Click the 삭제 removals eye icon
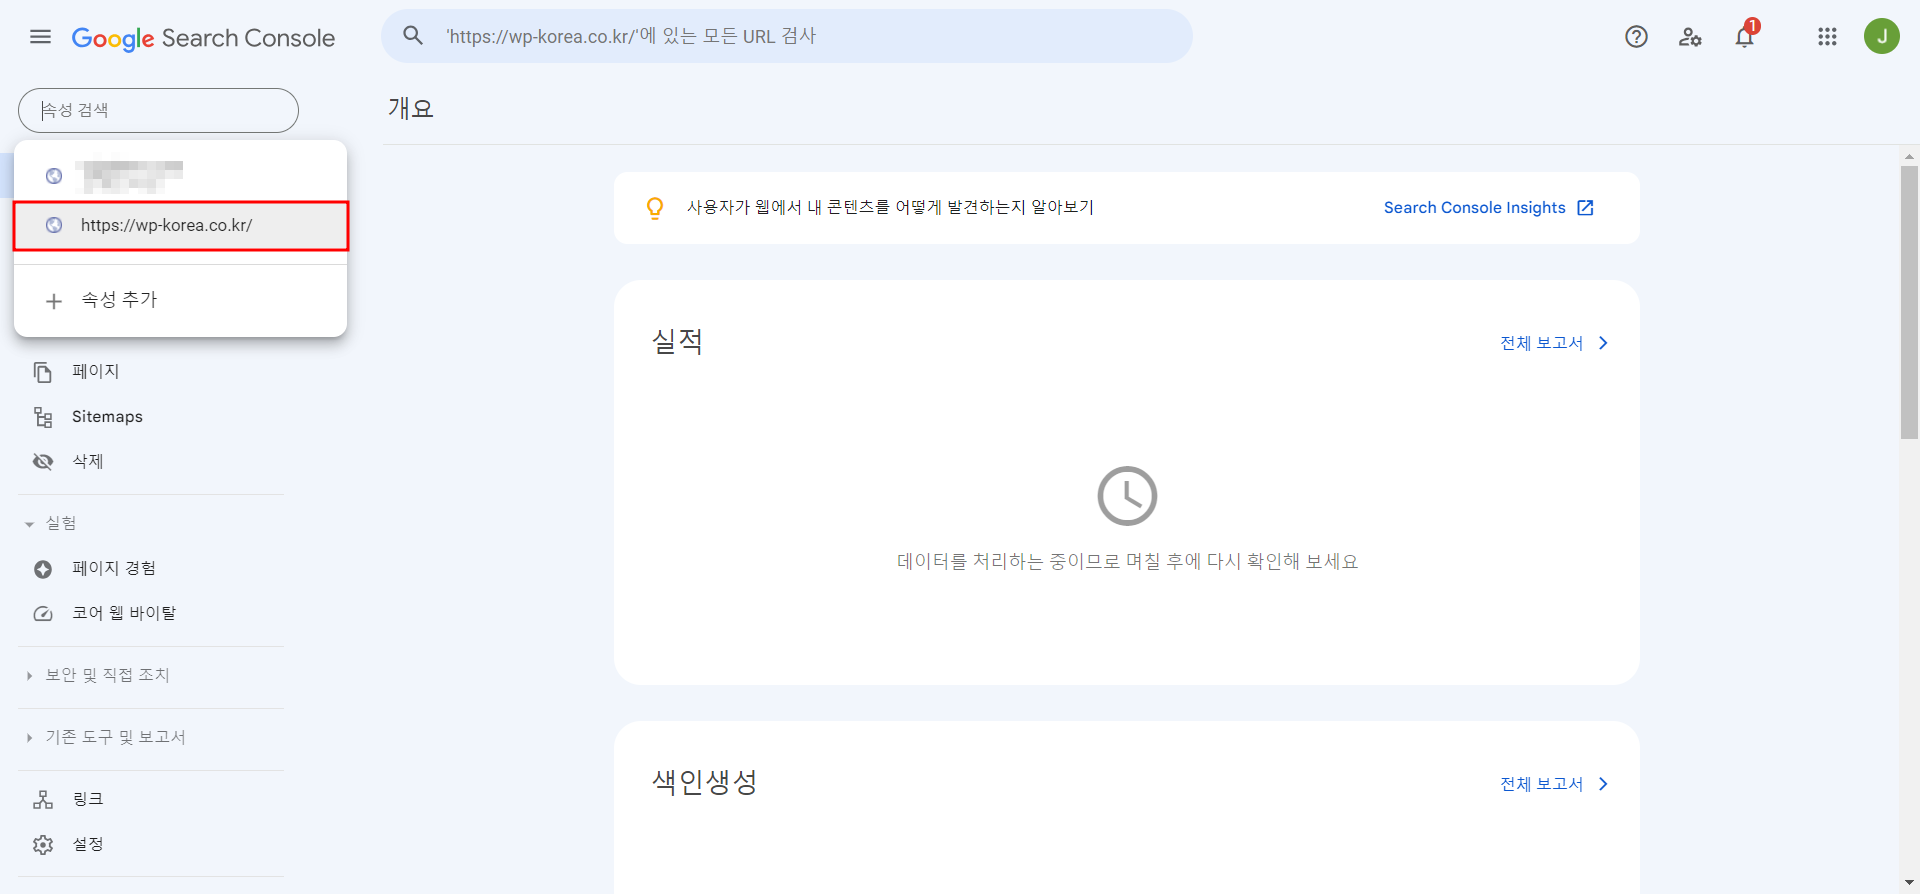The height and width of the screenshot is (894, 1920). tap(43, 461)
